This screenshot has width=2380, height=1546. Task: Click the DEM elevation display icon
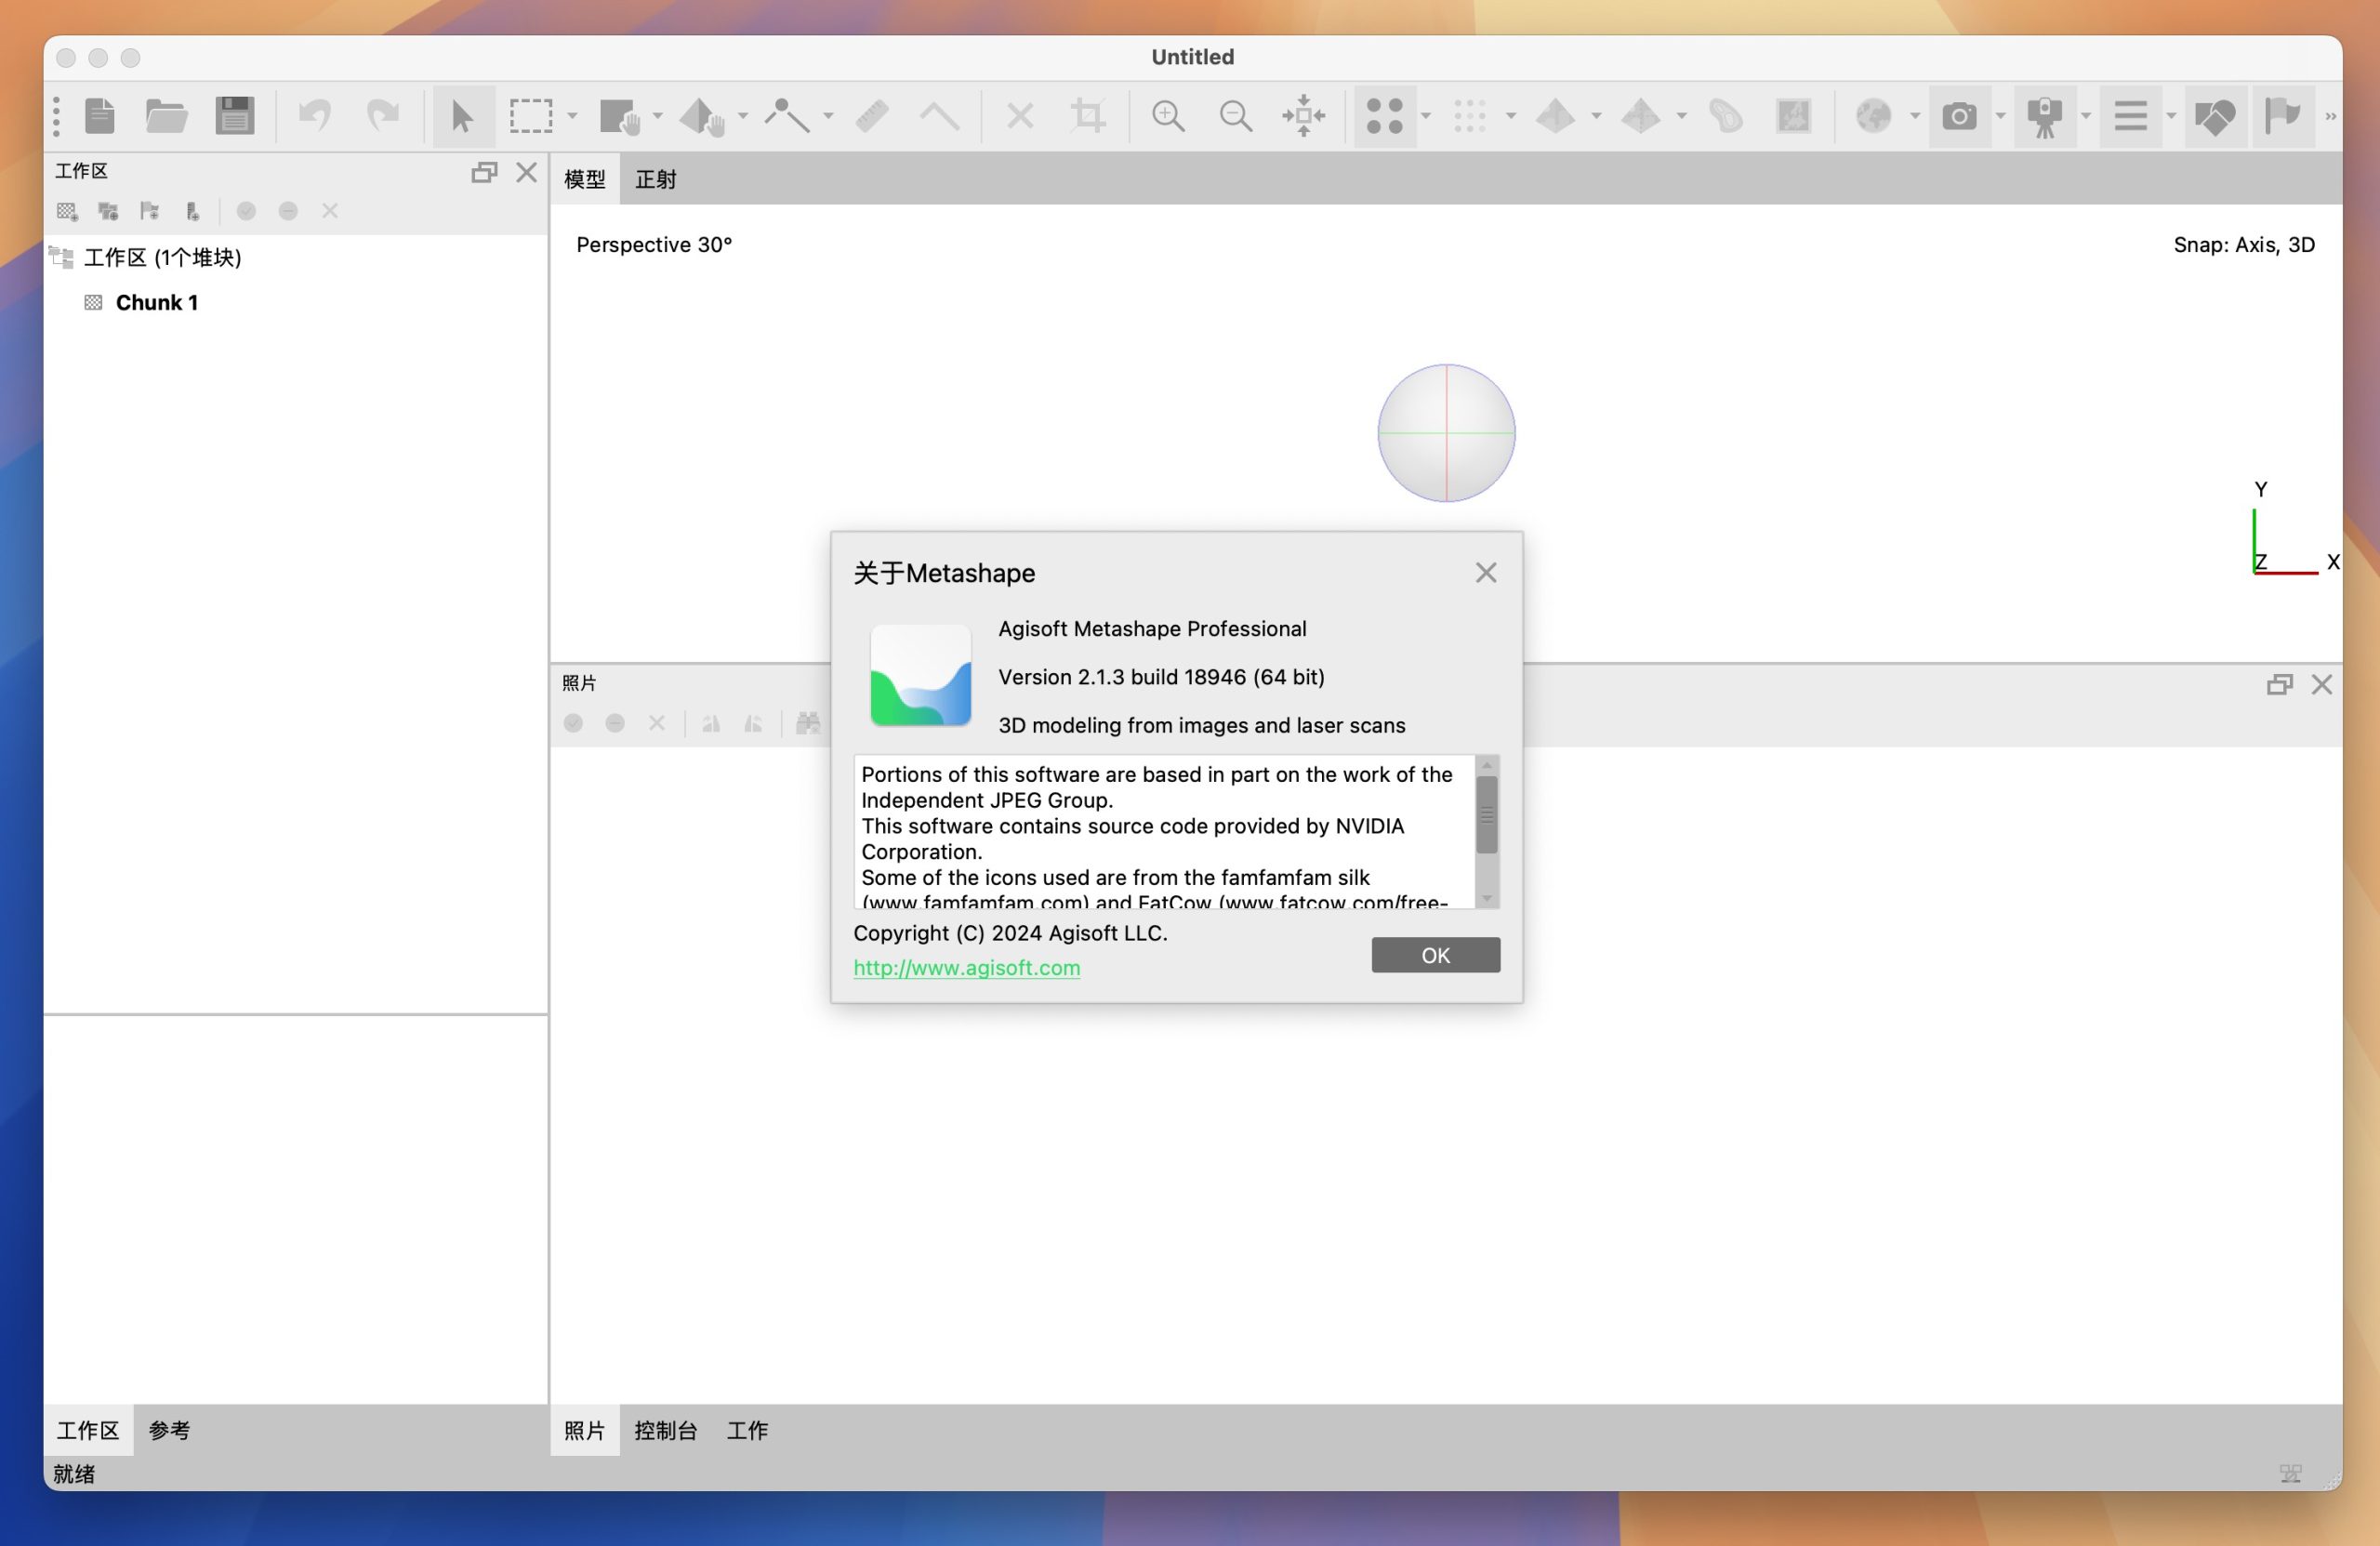pos(1726,116)
